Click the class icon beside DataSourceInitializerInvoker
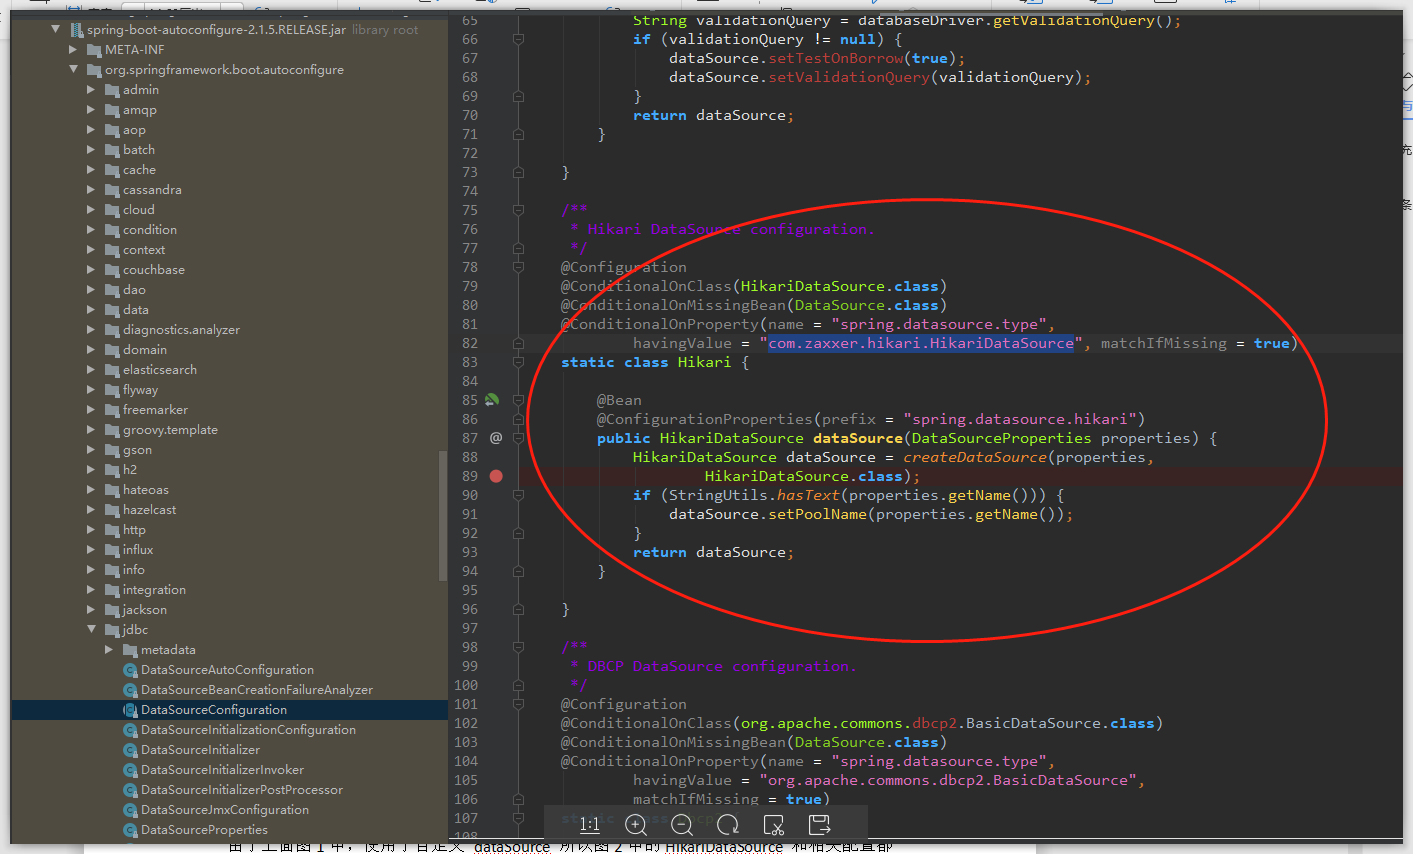1413x854 pixels. (130, 770)
